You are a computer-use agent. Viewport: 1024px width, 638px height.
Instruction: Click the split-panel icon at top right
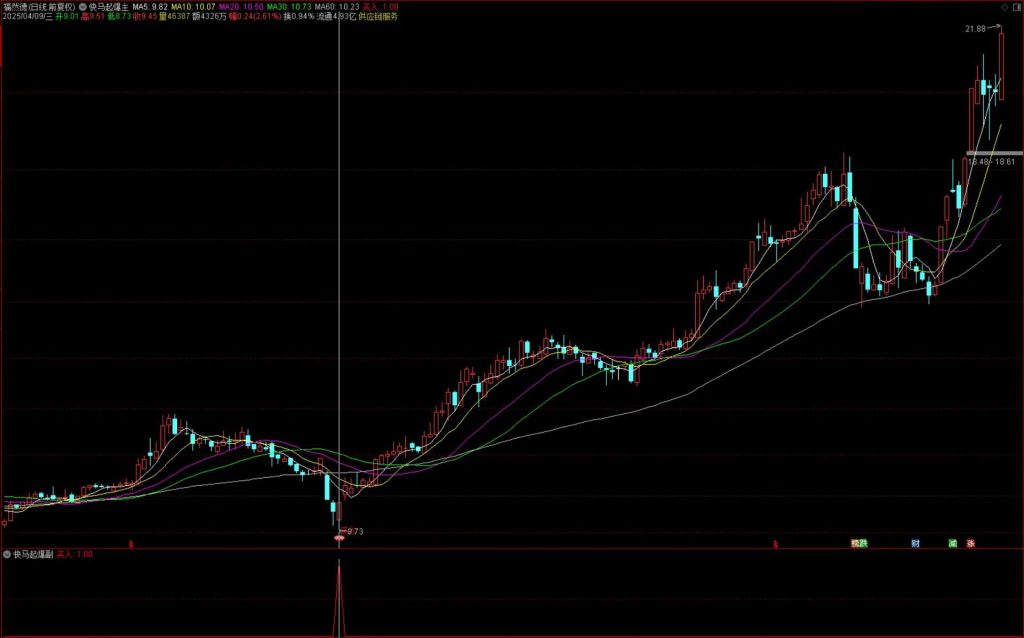tap(1016, 6)
